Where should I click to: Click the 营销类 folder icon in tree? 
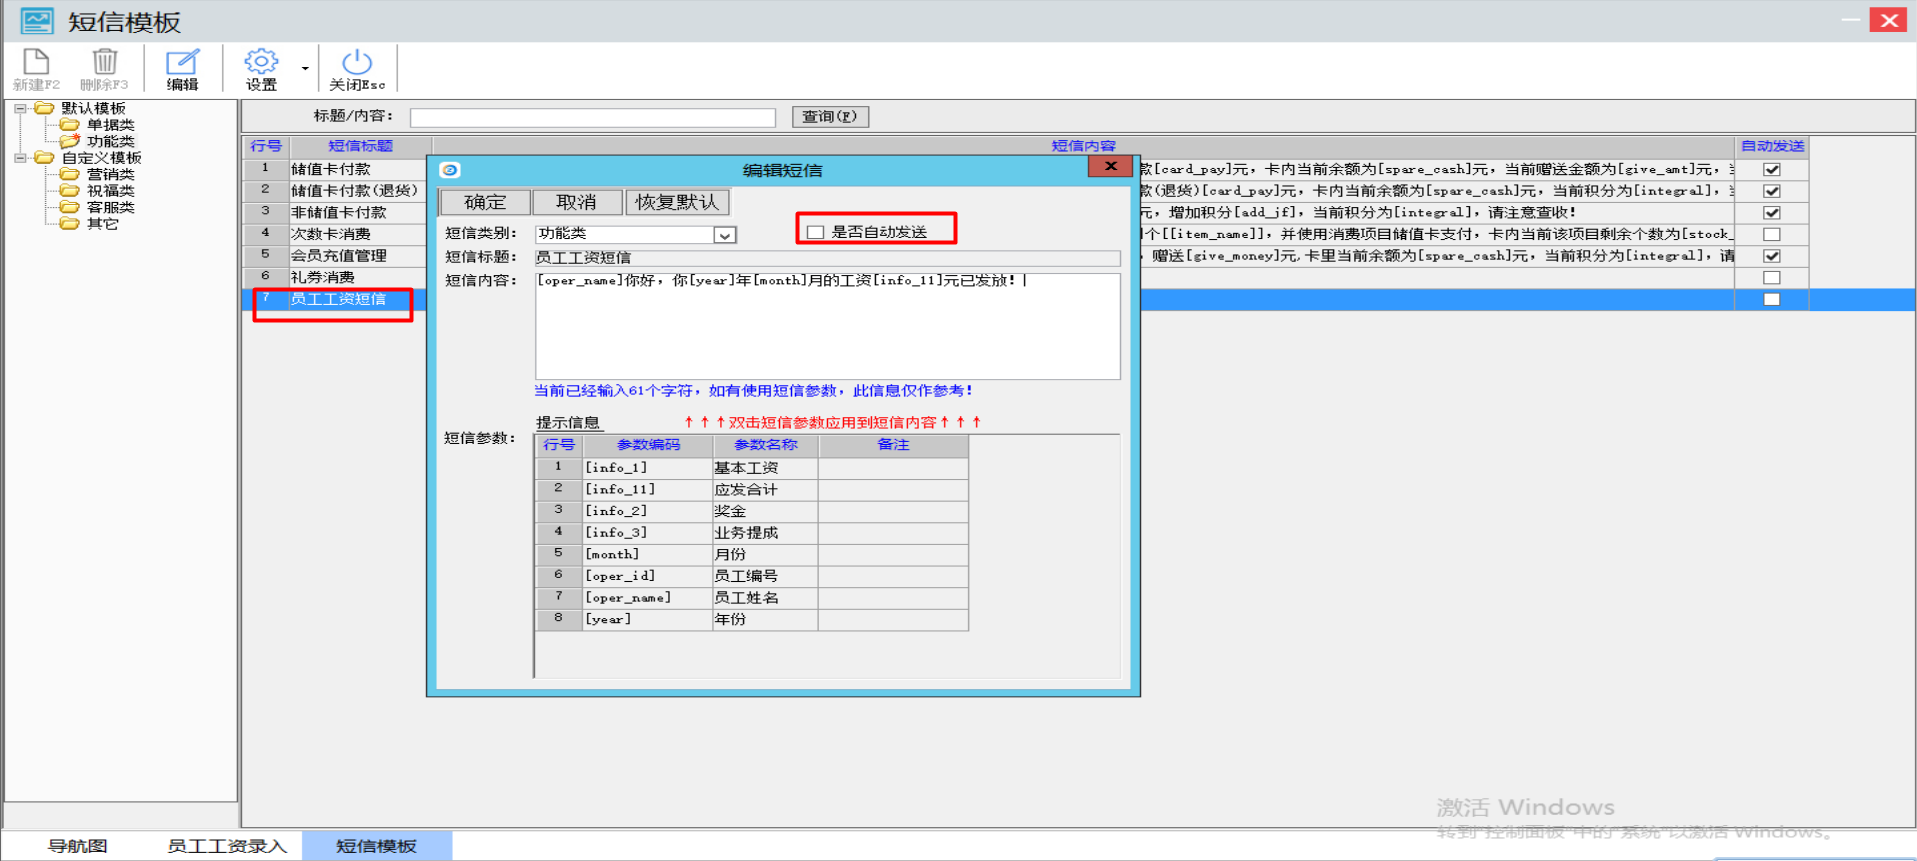pyautogui.click(x=69, y=174)
